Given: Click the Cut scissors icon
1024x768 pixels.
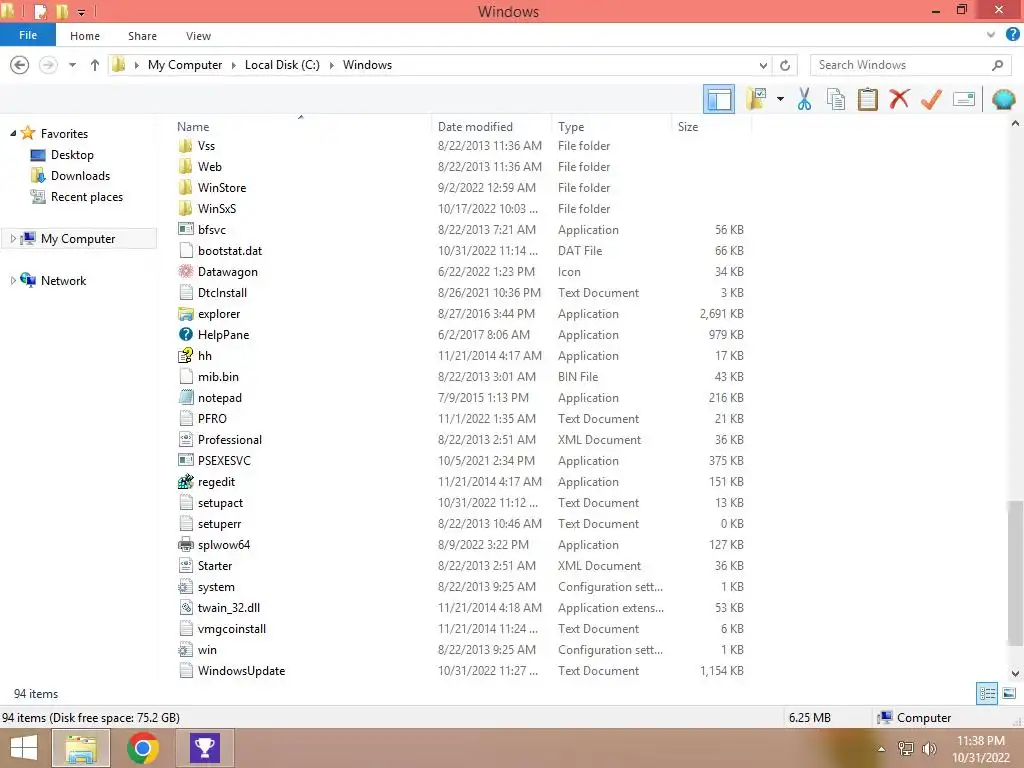Looking at the screenshot, I should tap(805, 99).
